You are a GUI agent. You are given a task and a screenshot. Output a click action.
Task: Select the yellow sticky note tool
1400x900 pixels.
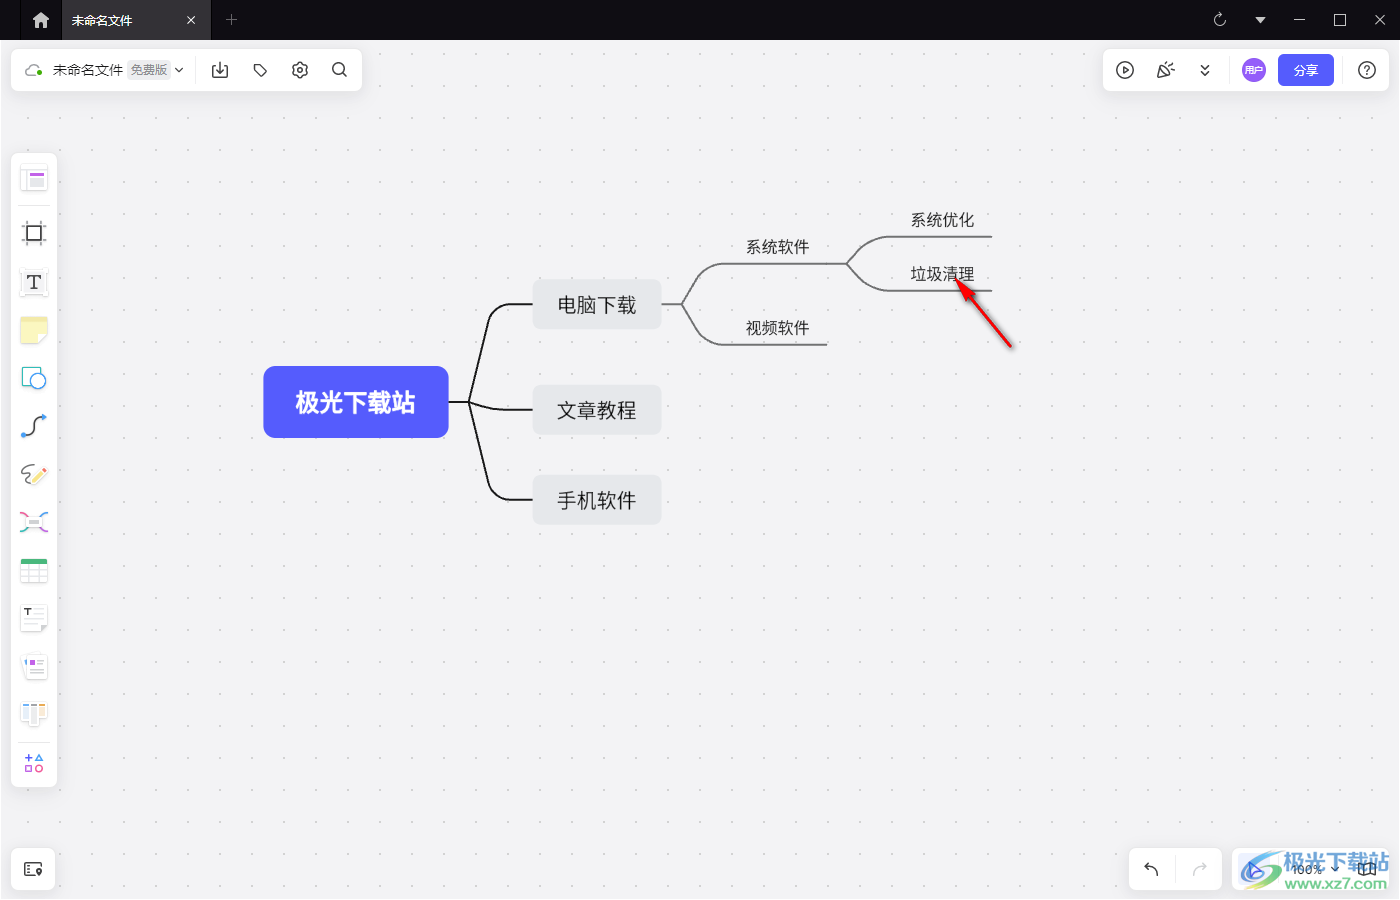click(x=34, y=330)
